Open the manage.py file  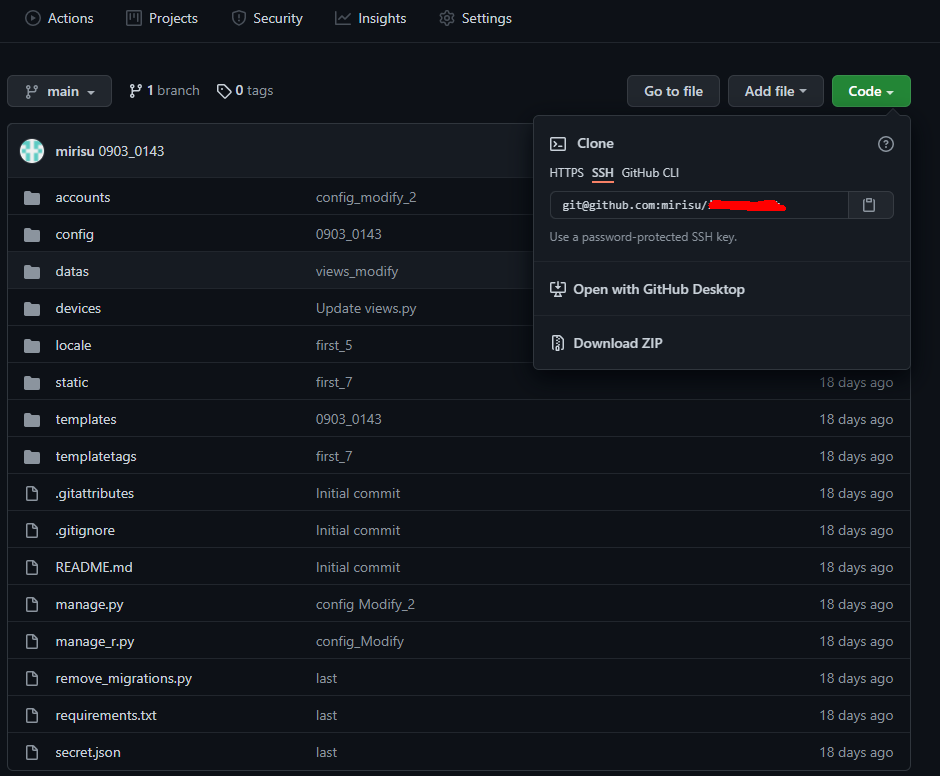coord(89,604)
